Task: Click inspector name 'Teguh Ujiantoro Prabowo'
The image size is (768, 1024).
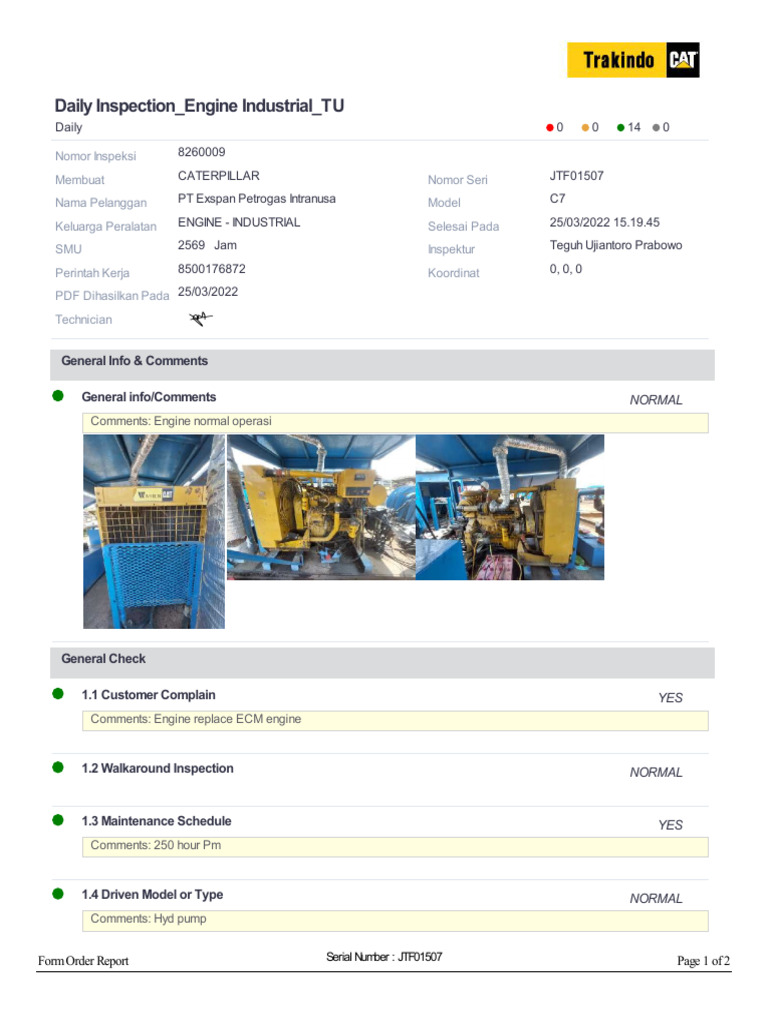Action: (616, 245)
